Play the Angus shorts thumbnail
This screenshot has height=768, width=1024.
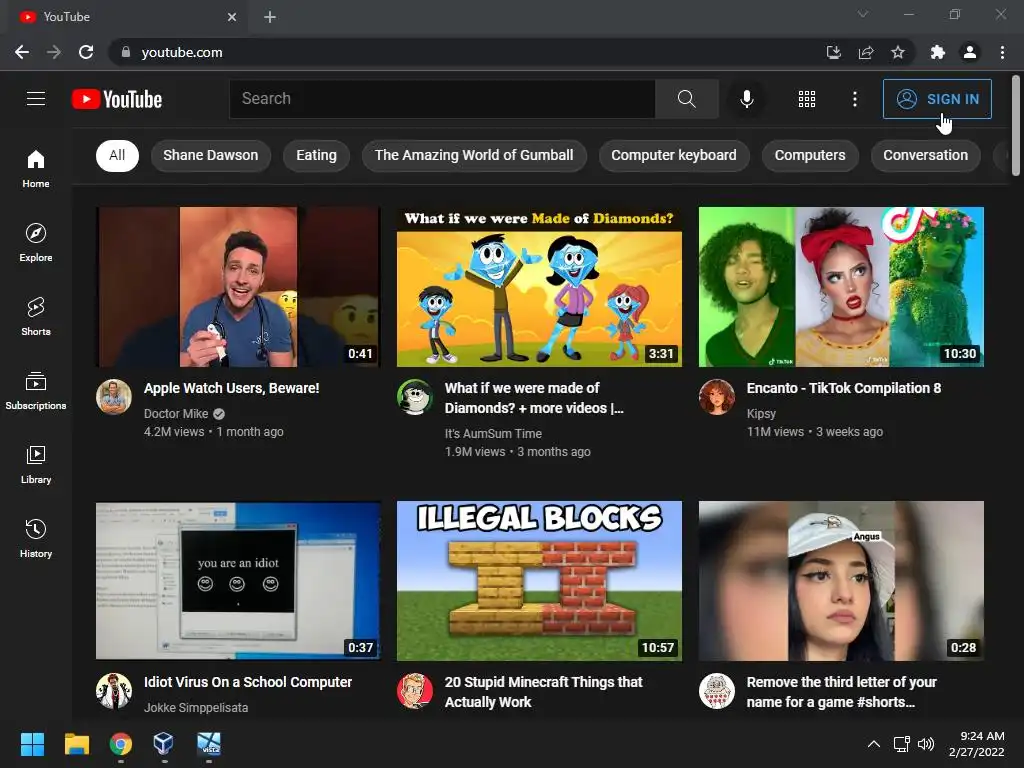[841, 581]
